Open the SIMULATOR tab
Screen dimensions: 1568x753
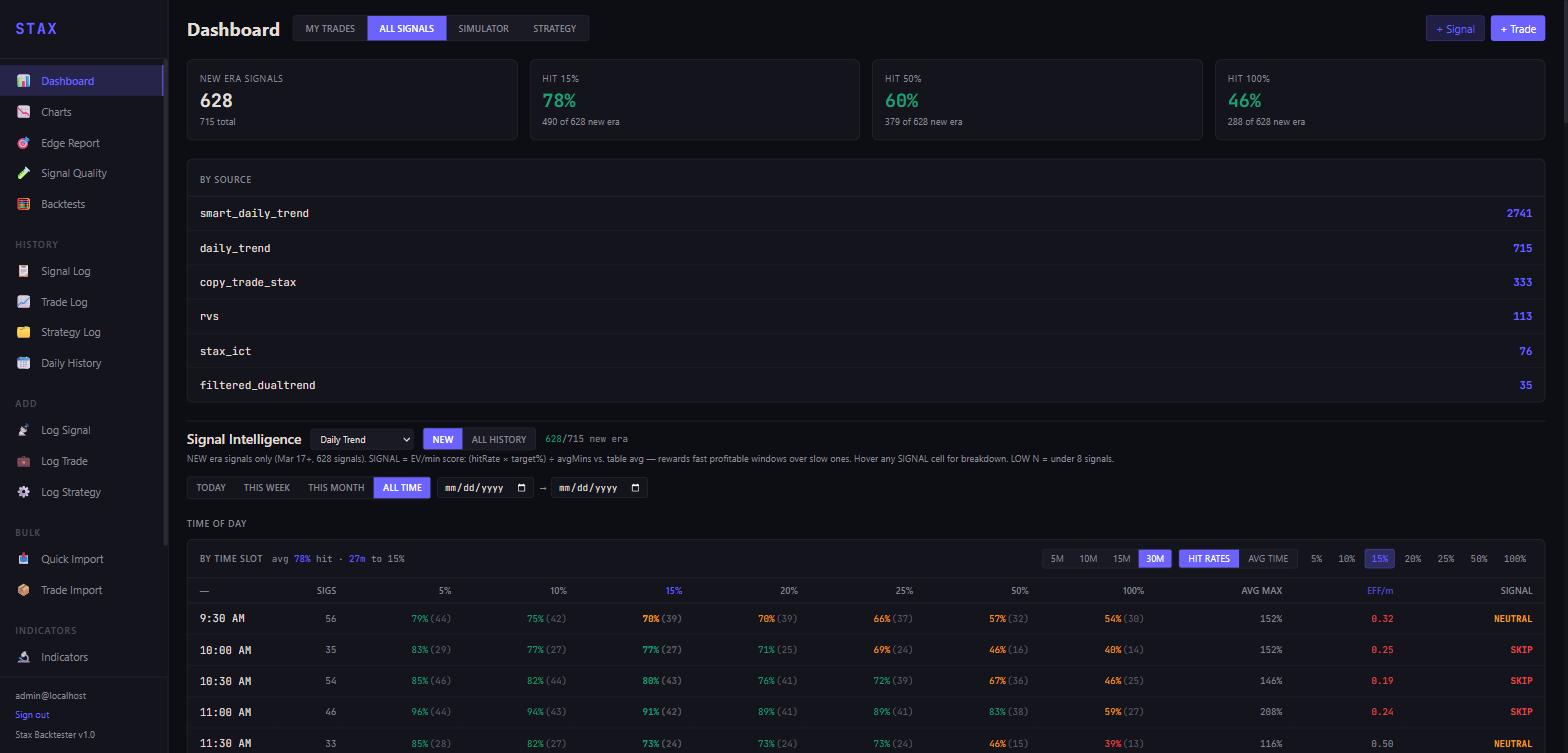[483, 28]
